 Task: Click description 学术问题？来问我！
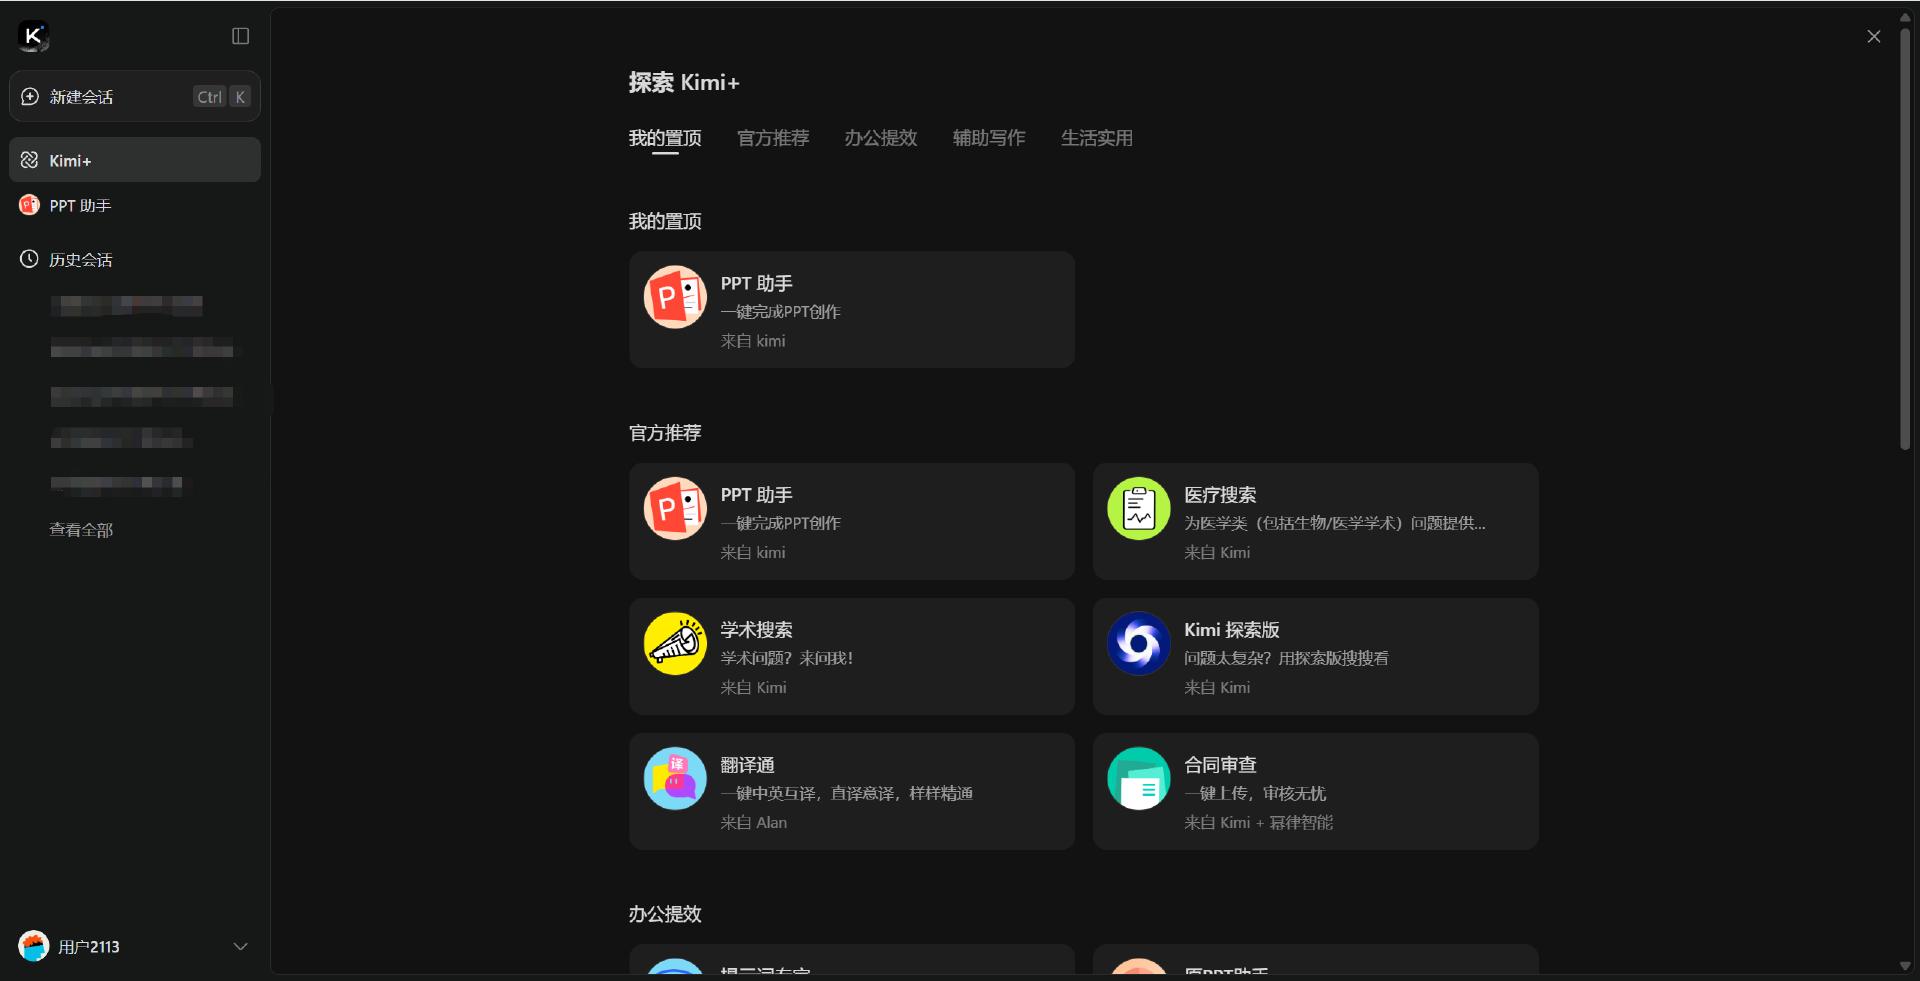pyautogui.click(x=787, y=658)
